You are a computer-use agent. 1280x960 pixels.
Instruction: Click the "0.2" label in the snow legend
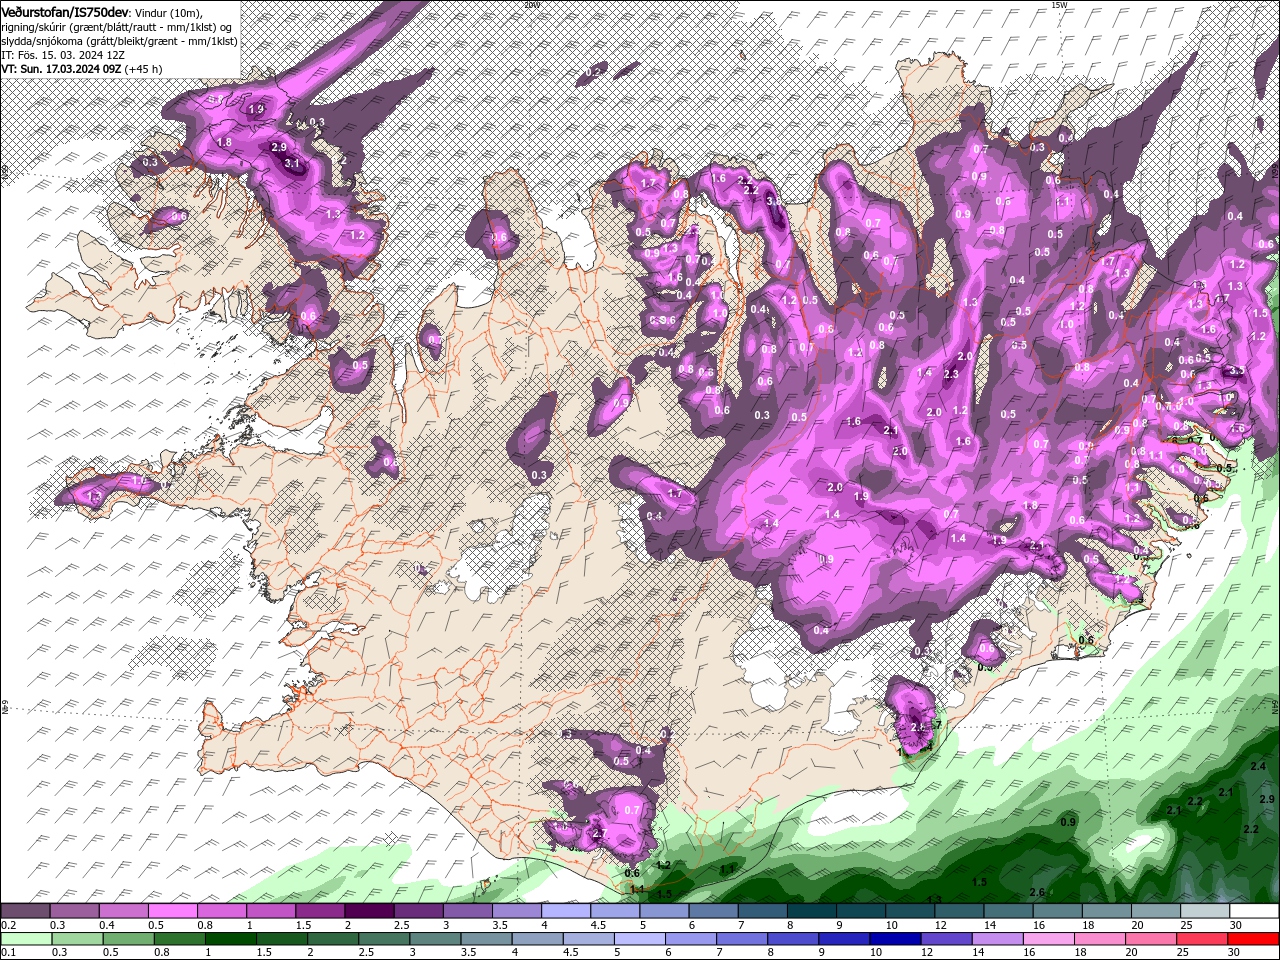[8, 925]
